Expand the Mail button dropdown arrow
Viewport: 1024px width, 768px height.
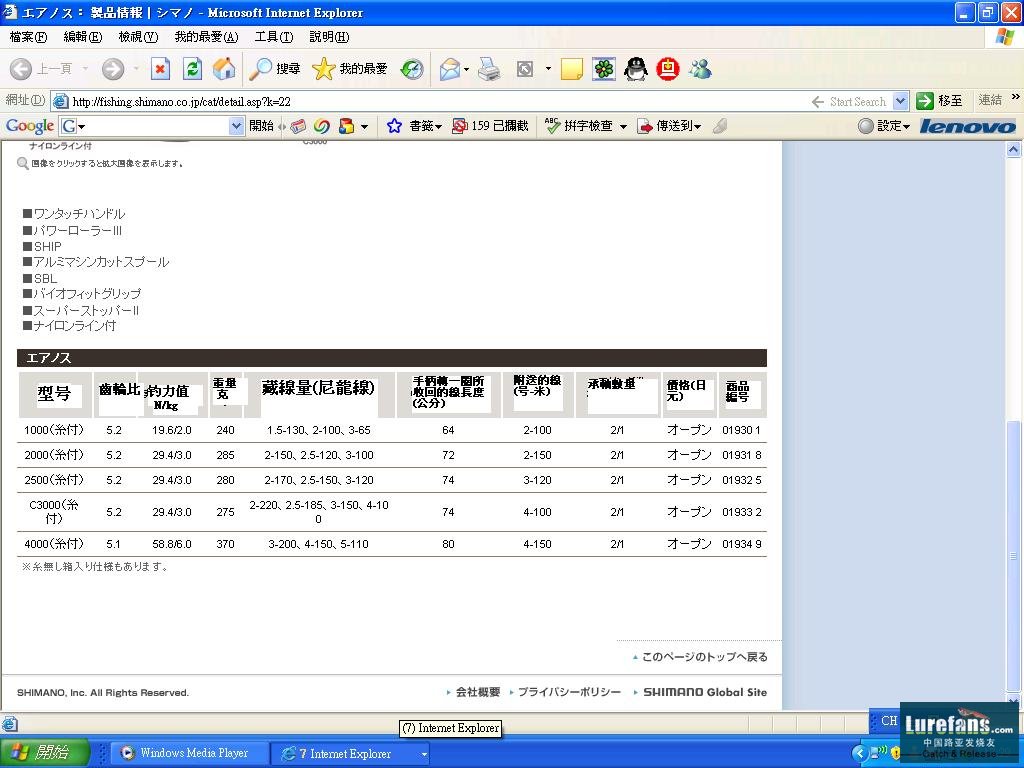[466, 69]
